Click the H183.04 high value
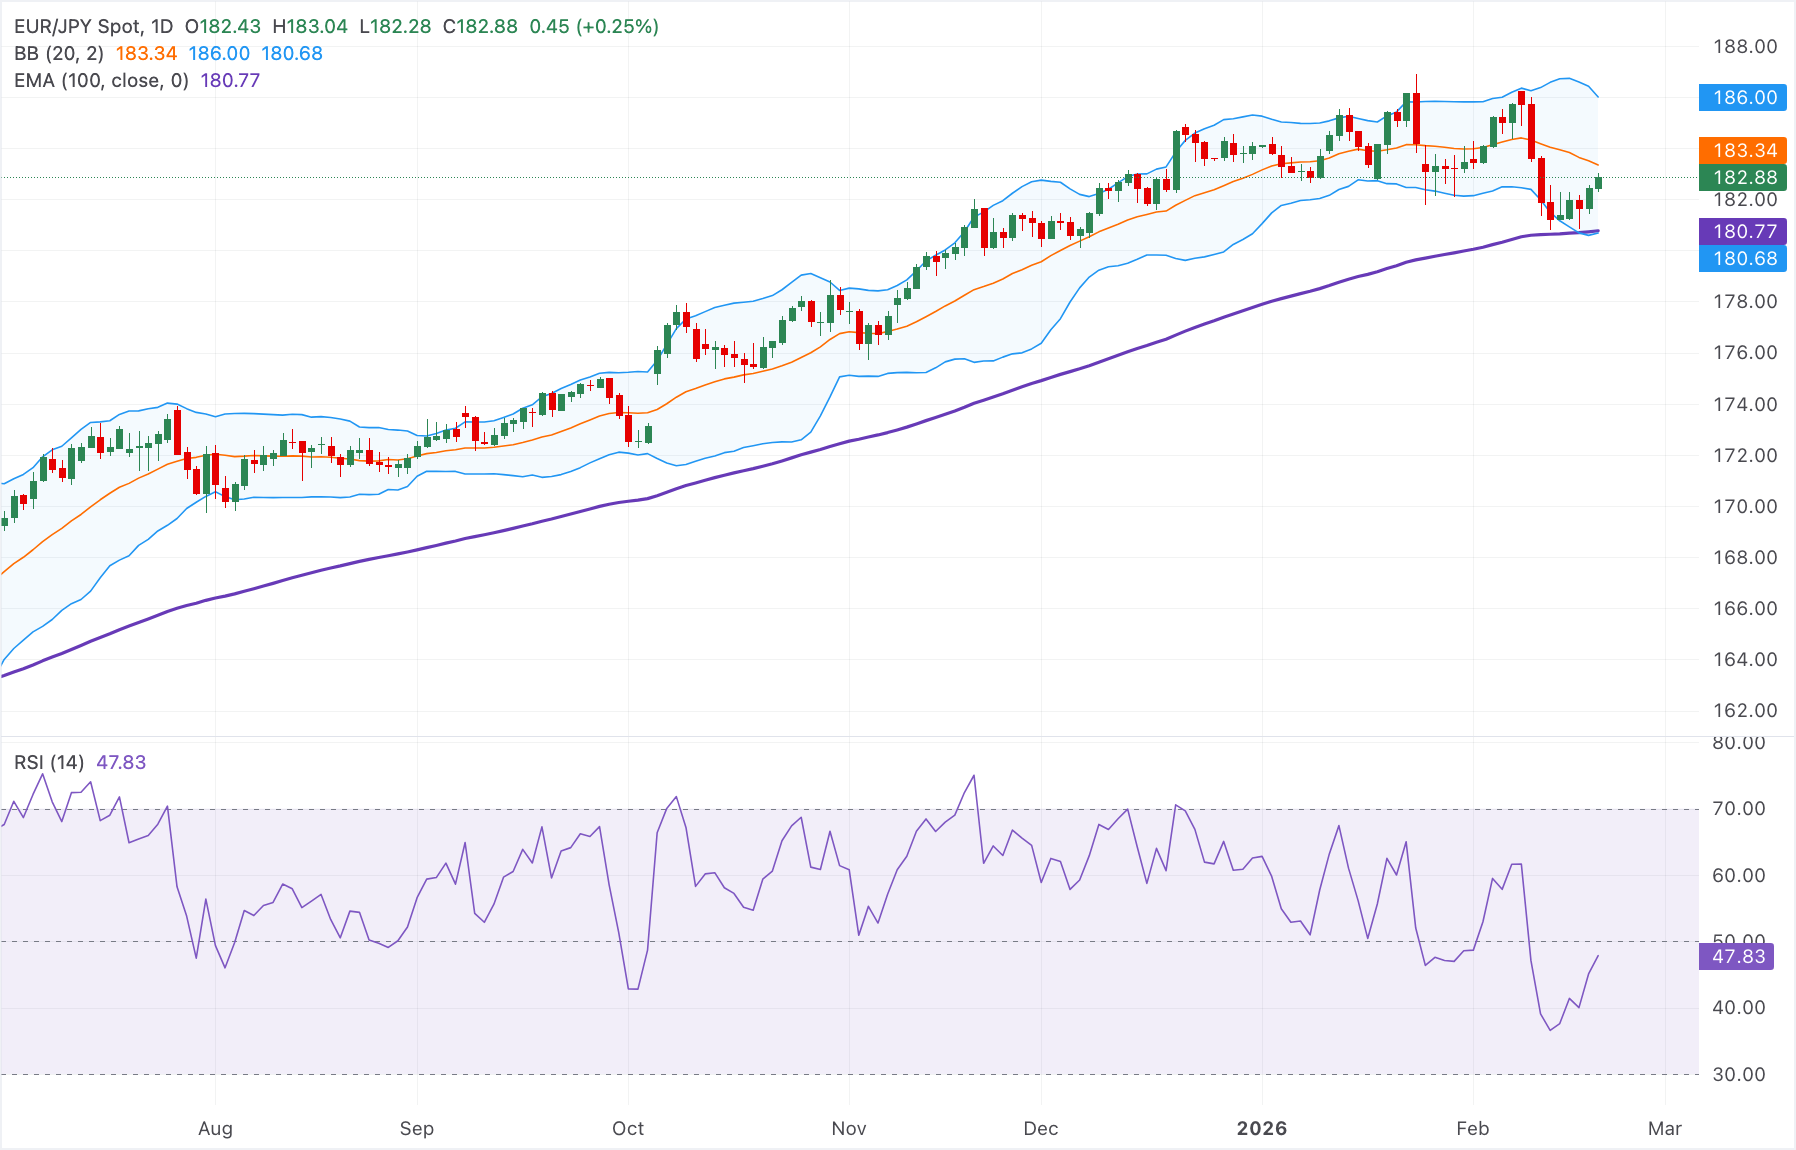The width and height of the screenshot is (1796, 1150). pos(311,27)
